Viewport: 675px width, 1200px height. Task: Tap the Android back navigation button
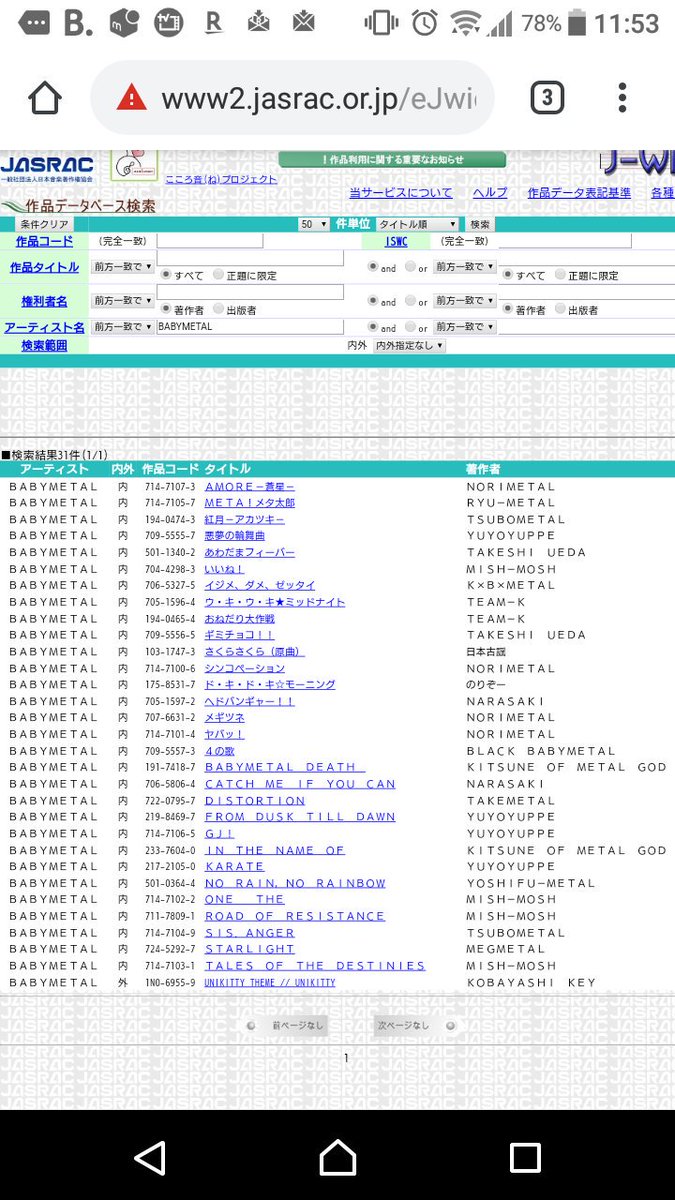(x=150, y=1157)
